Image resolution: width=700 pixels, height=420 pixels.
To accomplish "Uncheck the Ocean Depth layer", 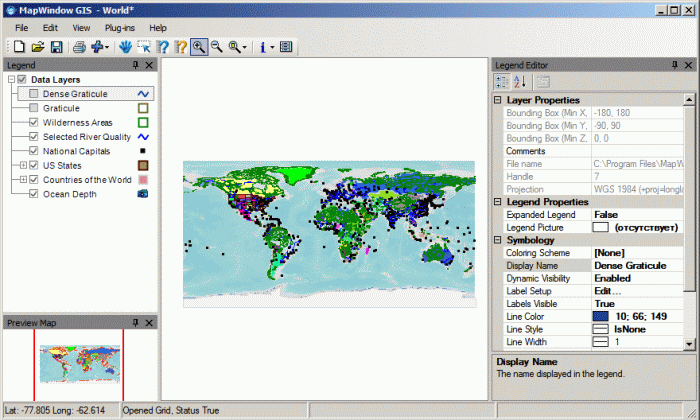I will [33, 194].
